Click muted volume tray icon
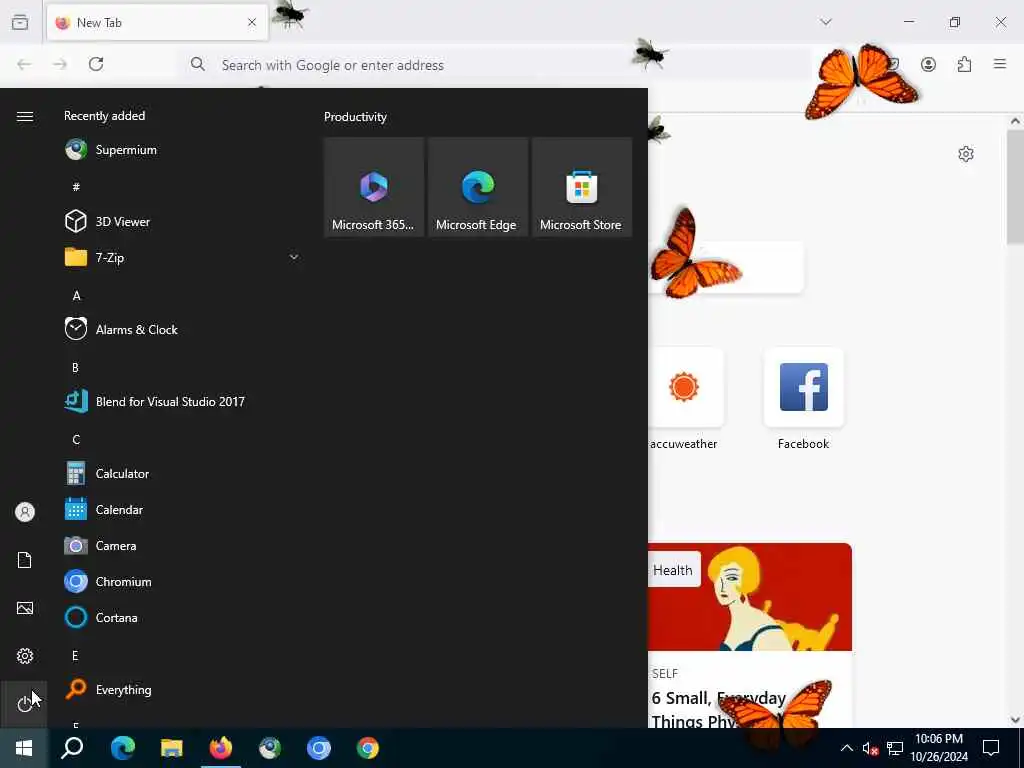Viewport: 1024px width, 768px height. click(870, 748)
